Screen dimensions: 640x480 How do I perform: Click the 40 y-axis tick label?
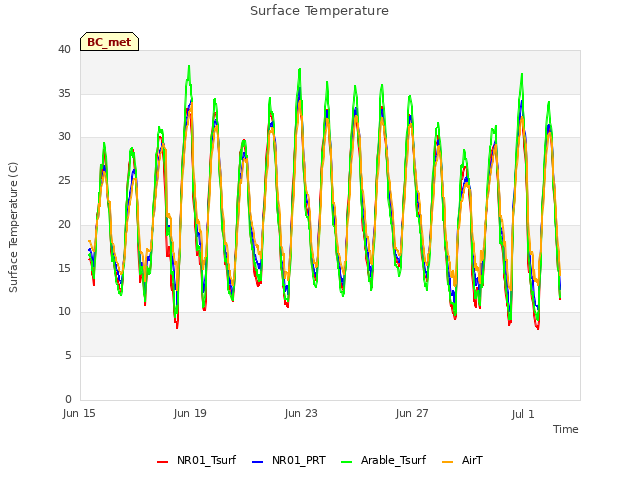point(64,49)
